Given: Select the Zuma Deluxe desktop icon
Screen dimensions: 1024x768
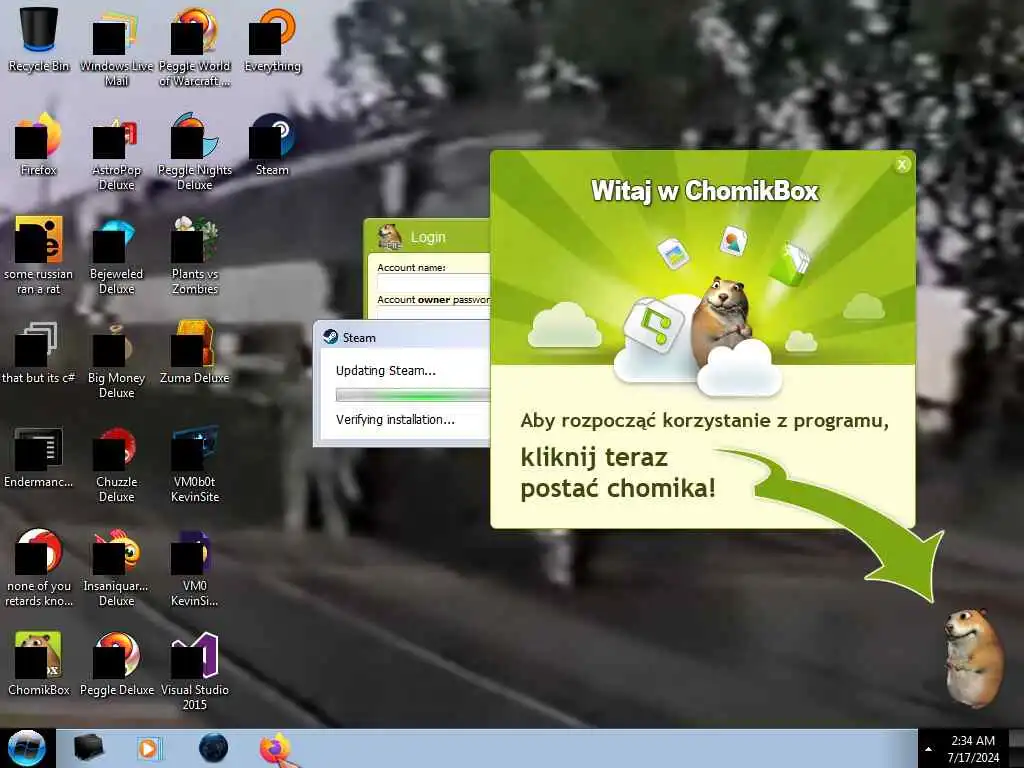Looking at the screenshot, I should tap(195, 353).
